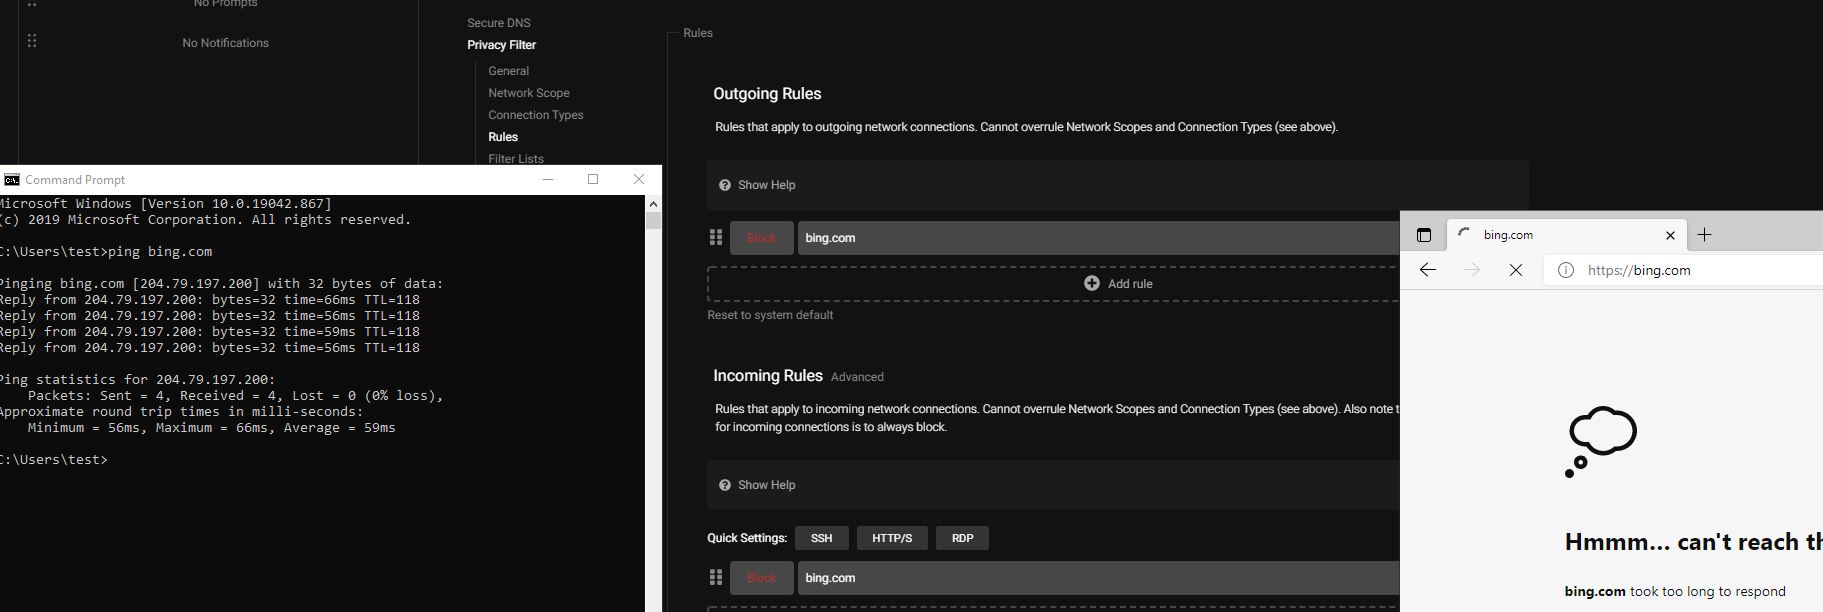Go back in the Edge browser
This screenshot has height=612, width=1823.
pyautogui.click(x=1428, y=270)
